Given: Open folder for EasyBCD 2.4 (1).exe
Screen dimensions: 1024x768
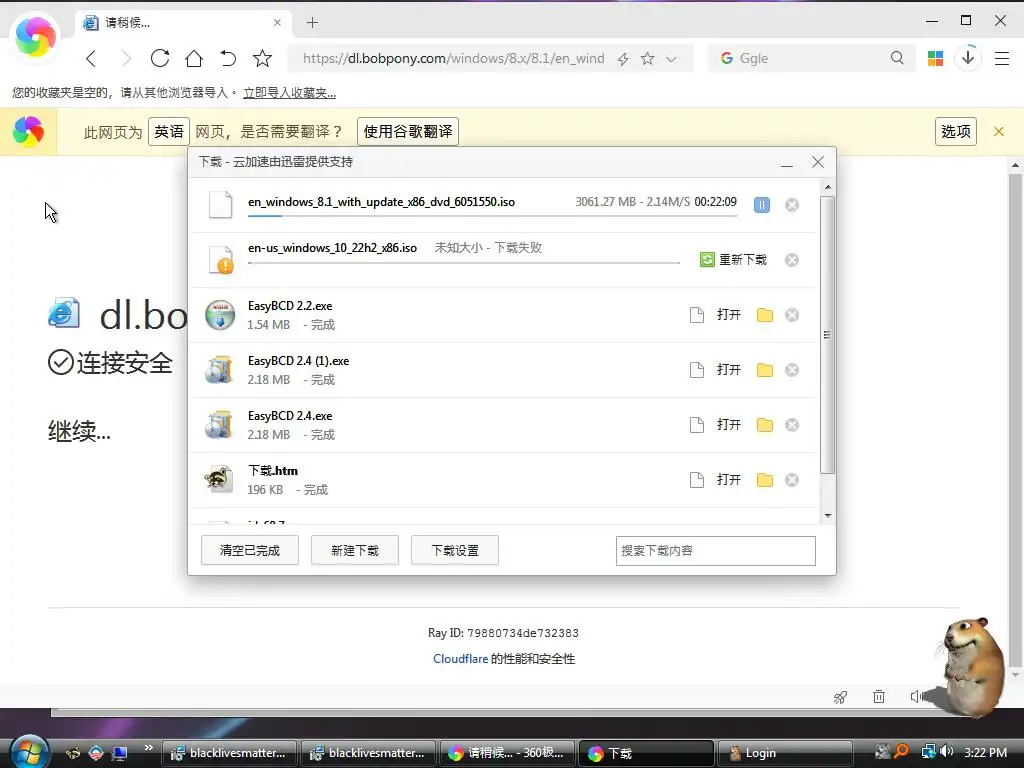Looking at the screenshot, I should 765,370.
